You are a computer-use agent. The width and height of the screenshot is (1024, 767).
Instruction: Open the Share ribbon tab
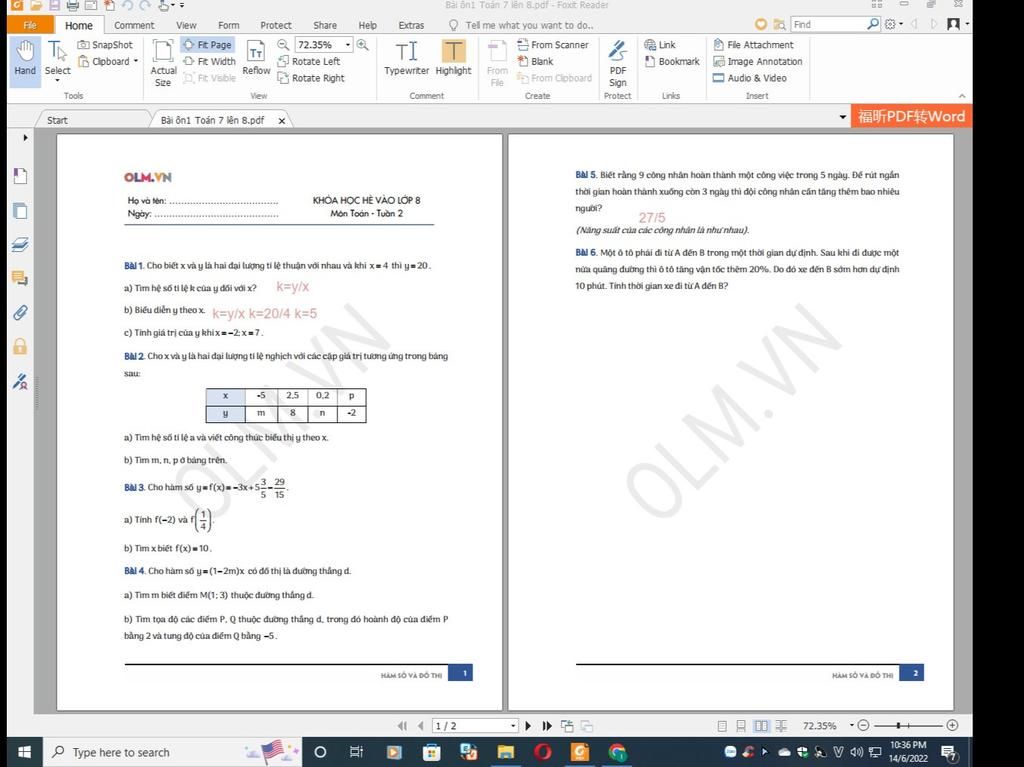(325, 25)
